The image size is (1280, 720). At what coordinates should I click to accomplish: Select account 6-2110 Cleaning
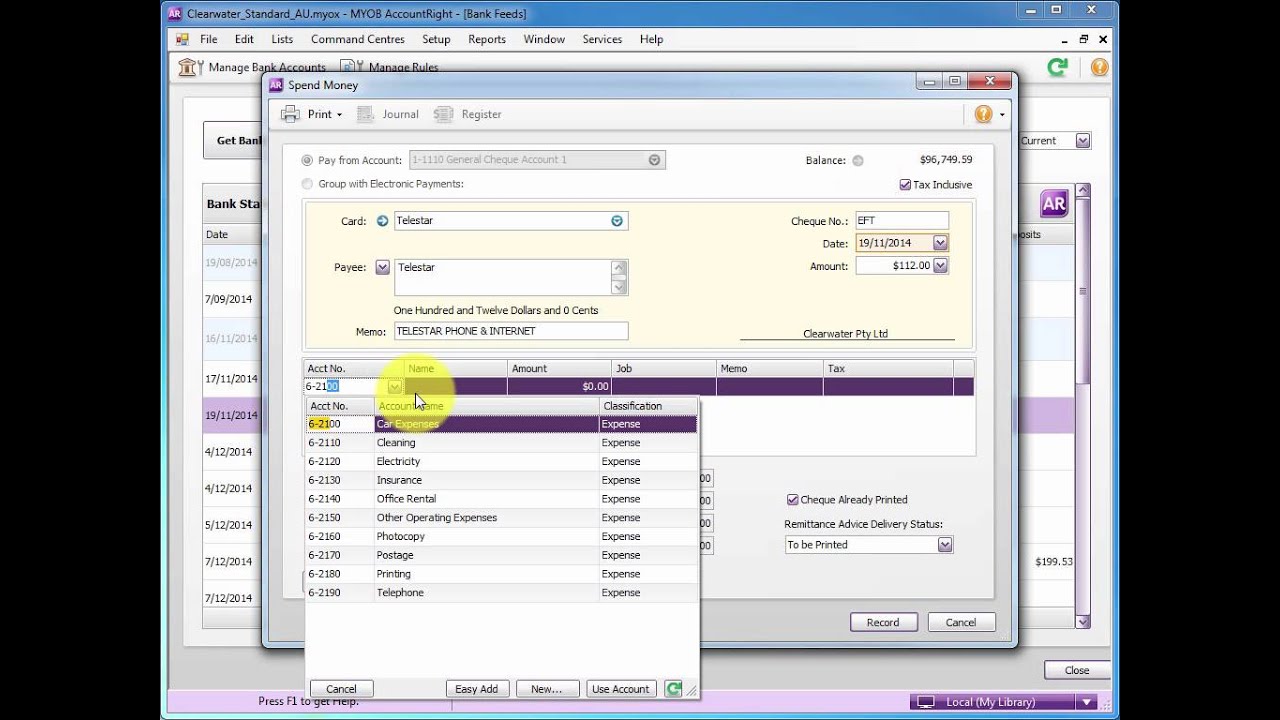coord(502,443)
